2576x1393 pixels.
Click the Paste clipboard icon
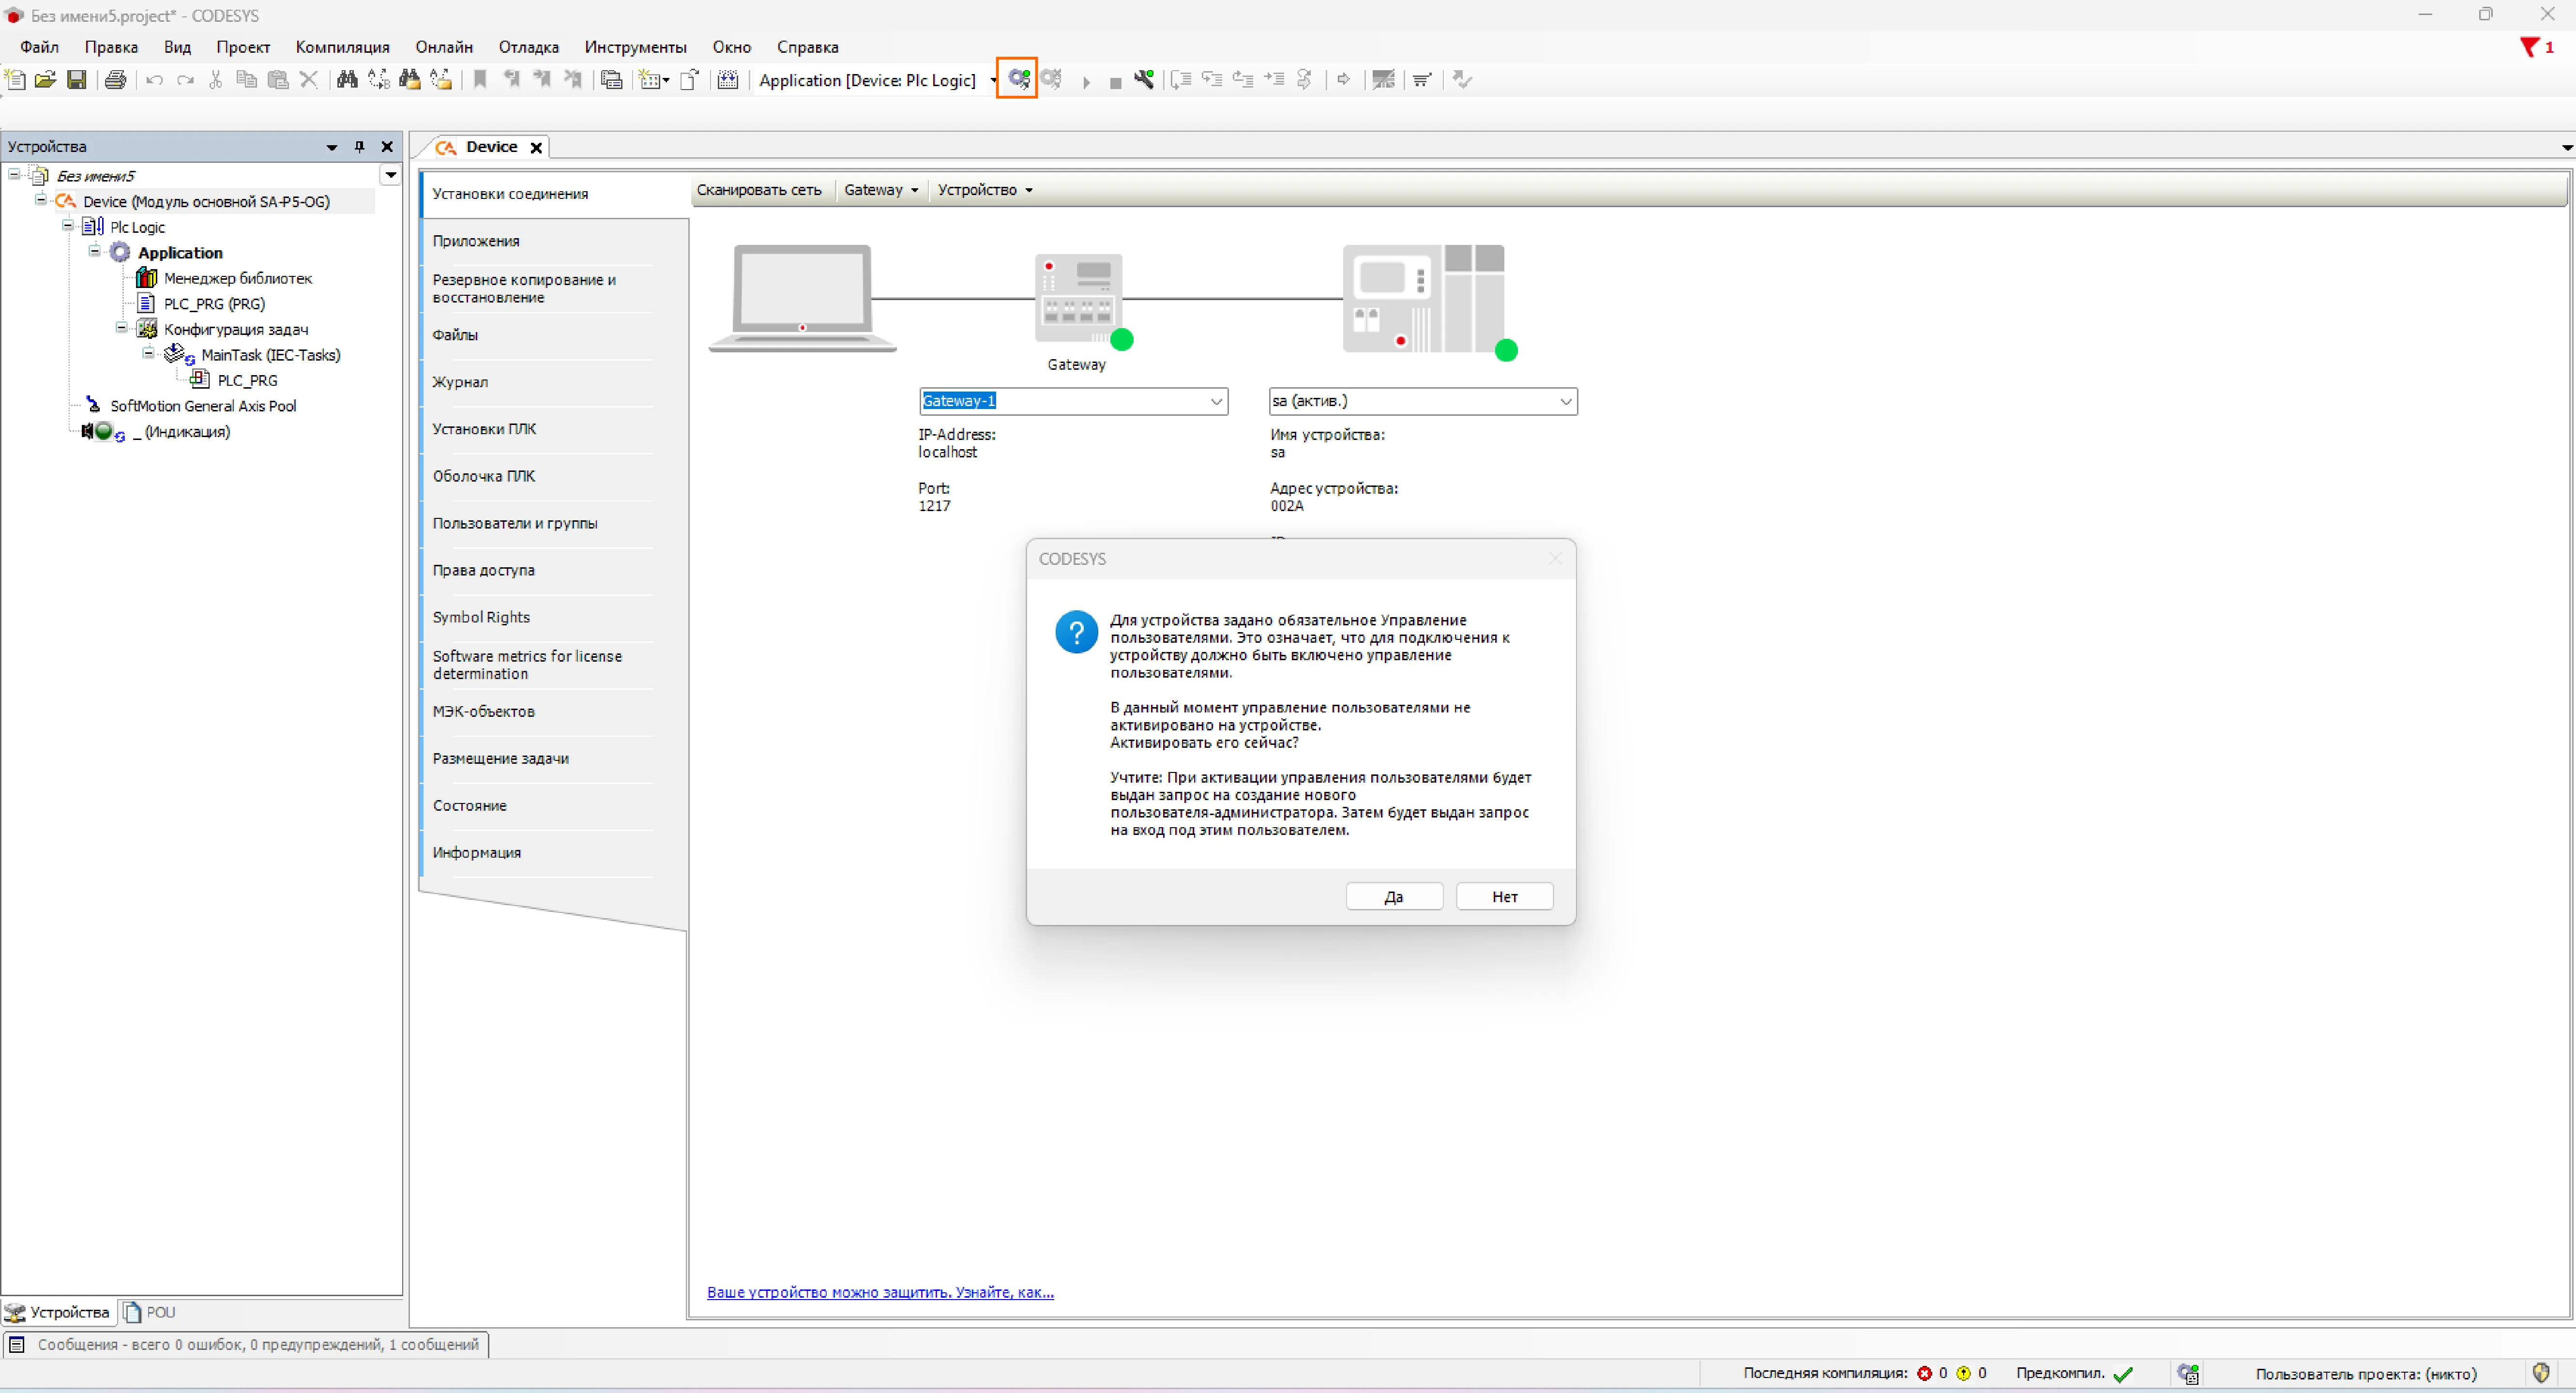click(x=278, y=80)
